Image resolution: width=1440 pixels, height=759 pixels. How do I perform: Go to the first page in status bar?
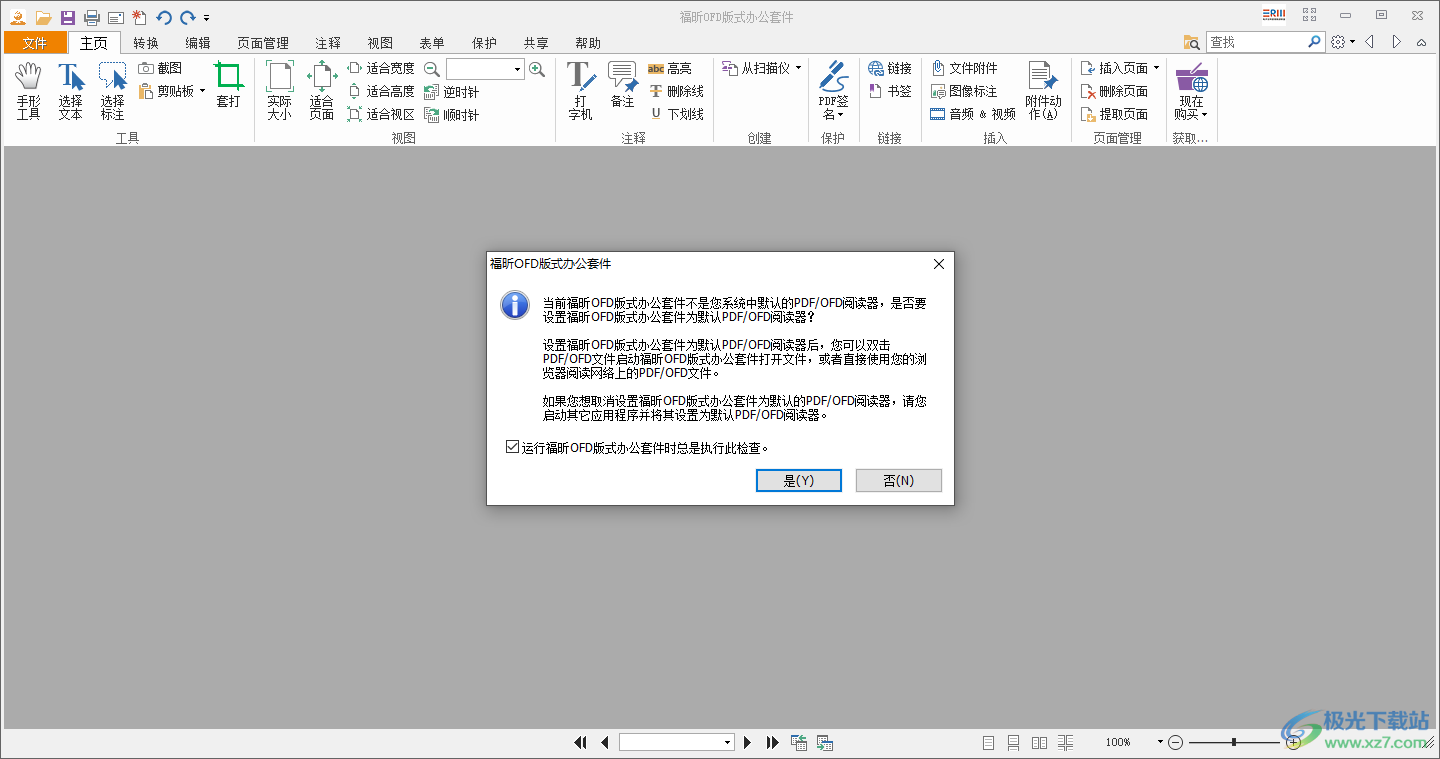580,742
